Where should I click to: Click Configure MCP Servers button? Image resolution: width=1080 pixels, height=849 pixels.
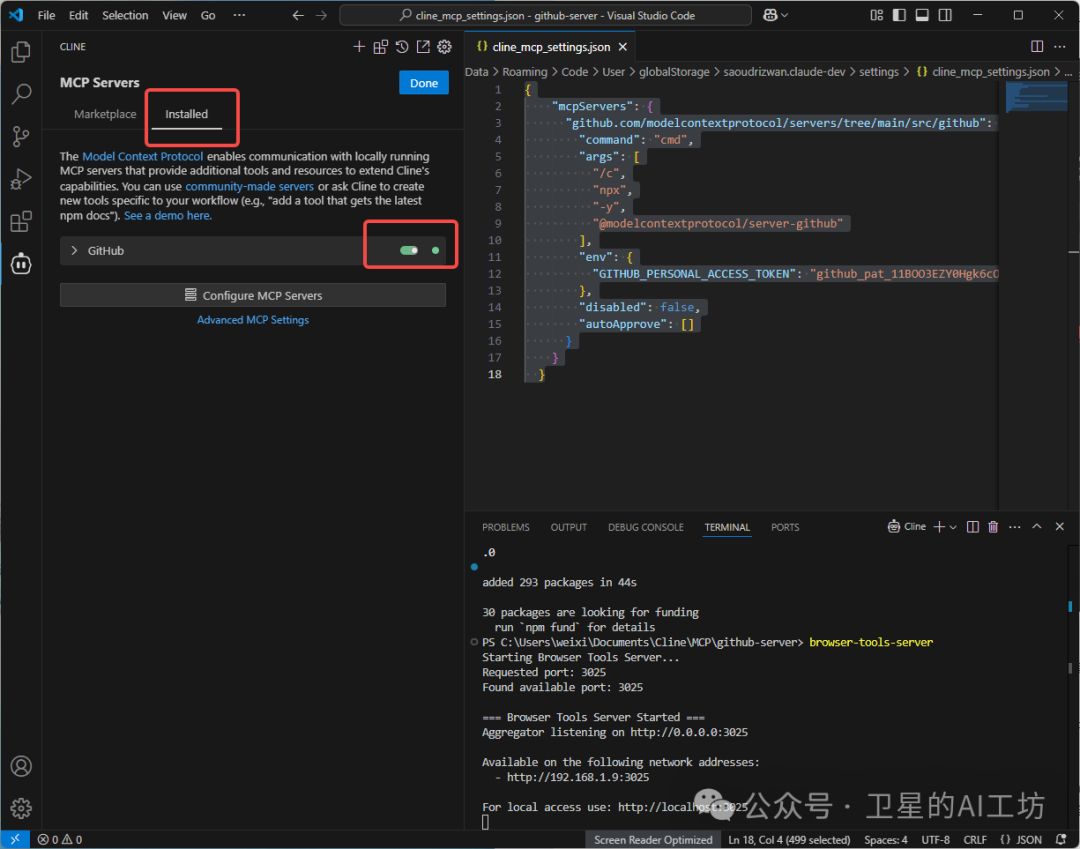[253, 295]
